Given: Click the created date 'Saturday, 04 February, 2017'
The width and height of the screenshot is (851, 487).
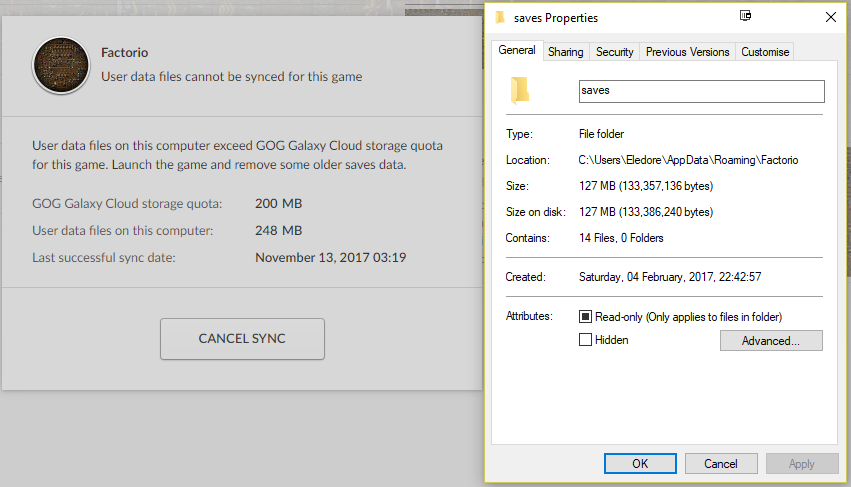Looking at the screenshot, I should [x=646, y=277].
